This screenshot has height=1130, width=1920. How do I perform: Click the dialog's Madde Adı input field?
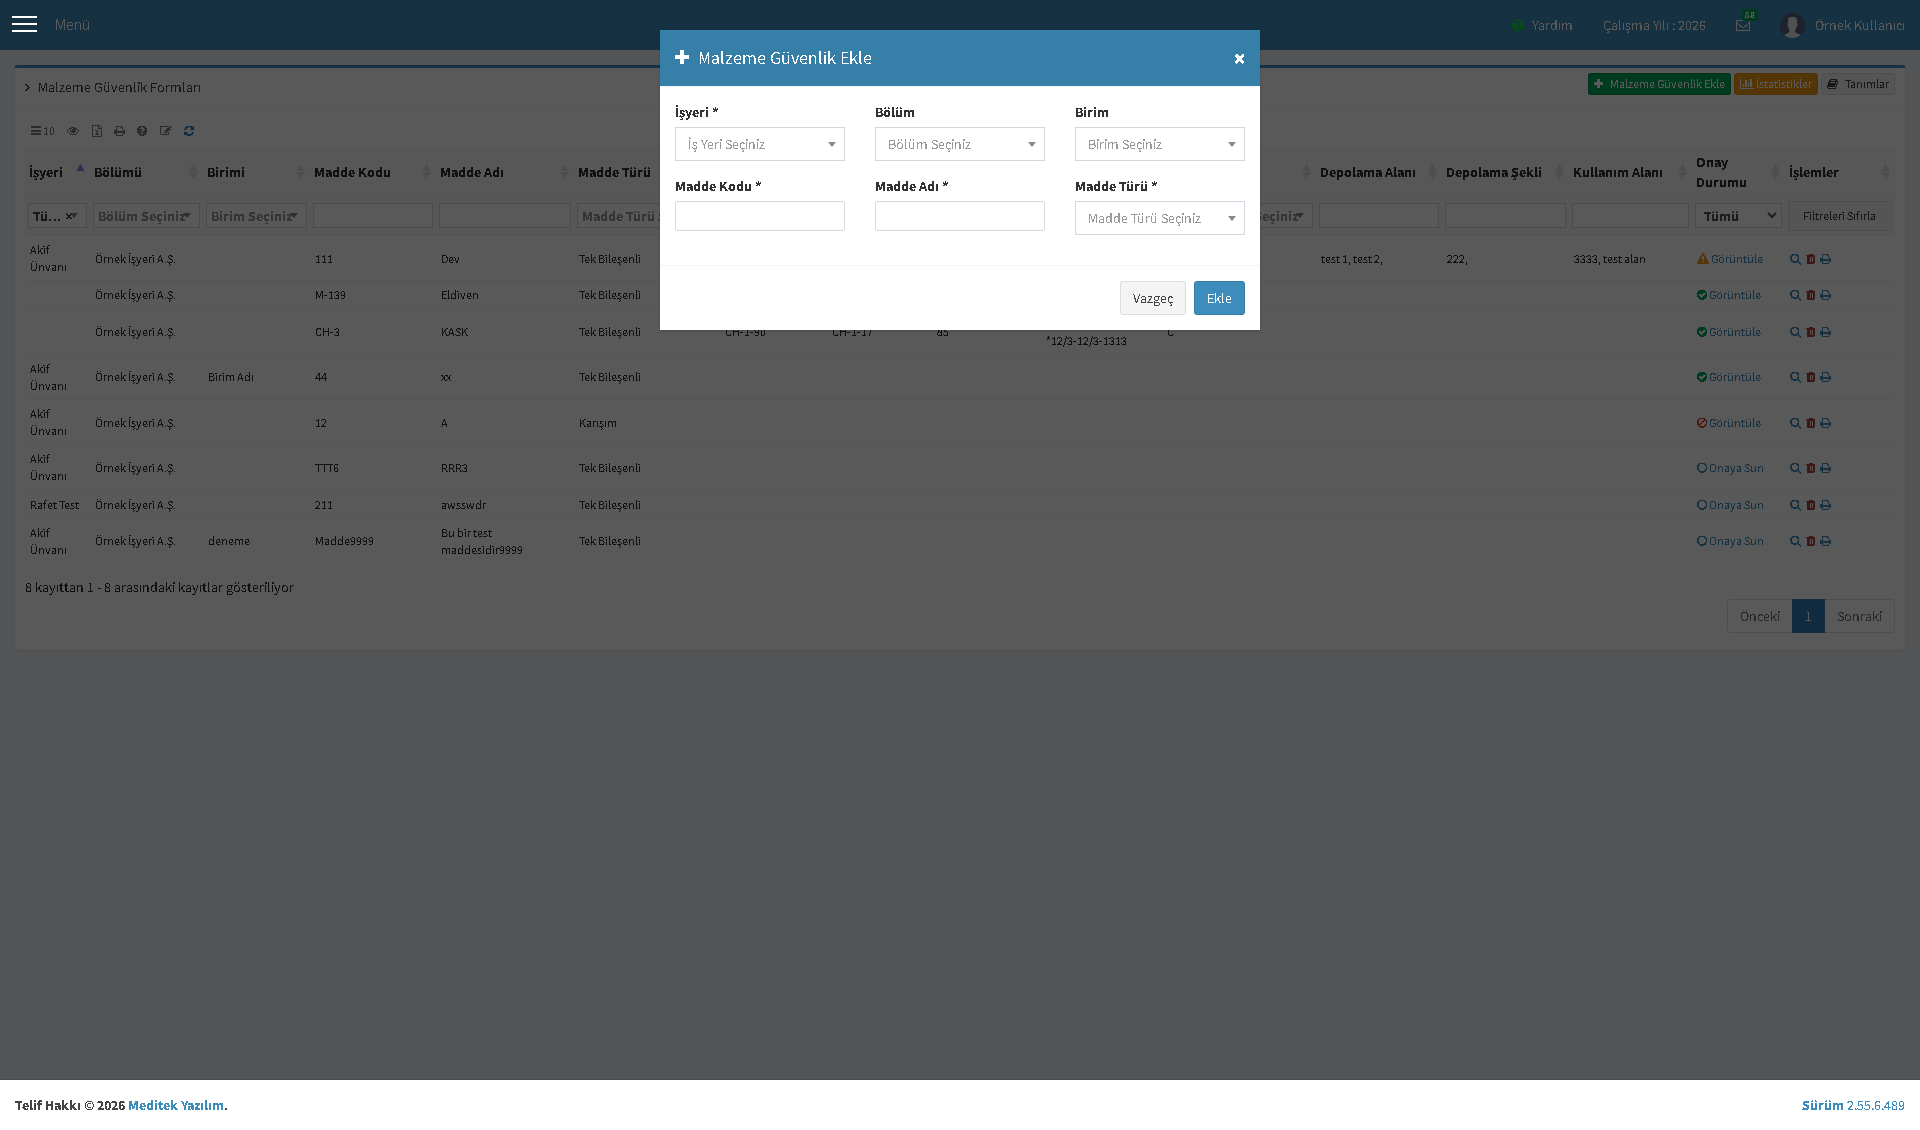point(960,216)
